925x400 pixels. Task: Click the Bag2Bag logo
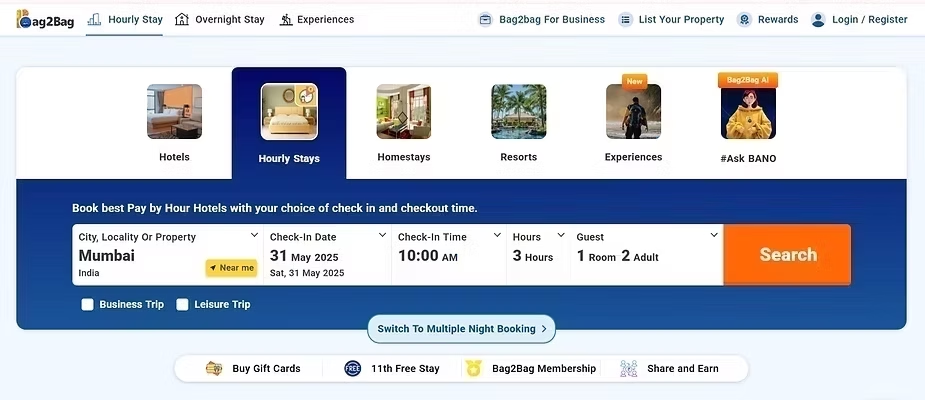(45, 19)
